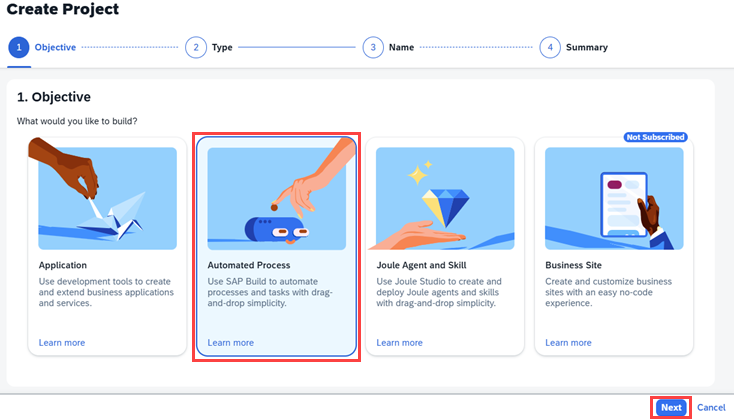Cancel the Create Project wizard

711,408
